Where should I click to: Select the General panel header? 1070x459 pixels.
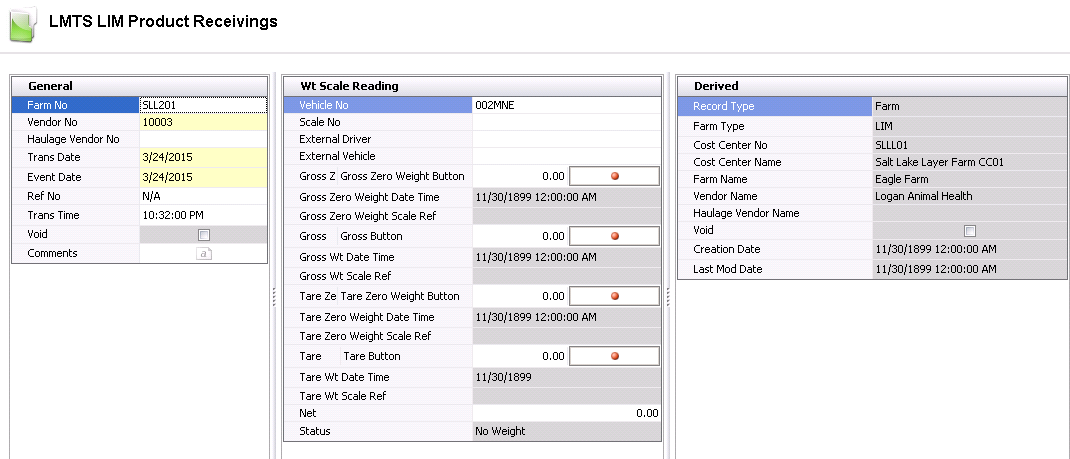(x=50, y=86)
